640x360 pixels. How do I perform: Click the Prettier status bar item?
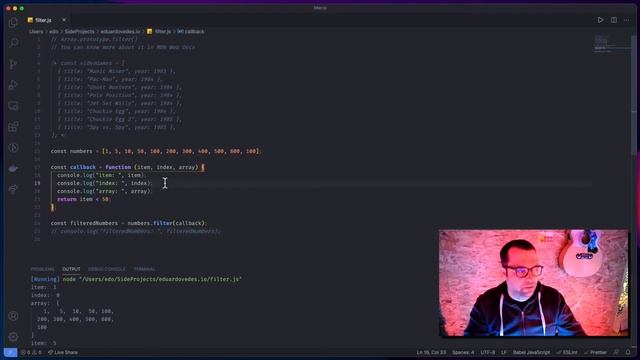595,352
